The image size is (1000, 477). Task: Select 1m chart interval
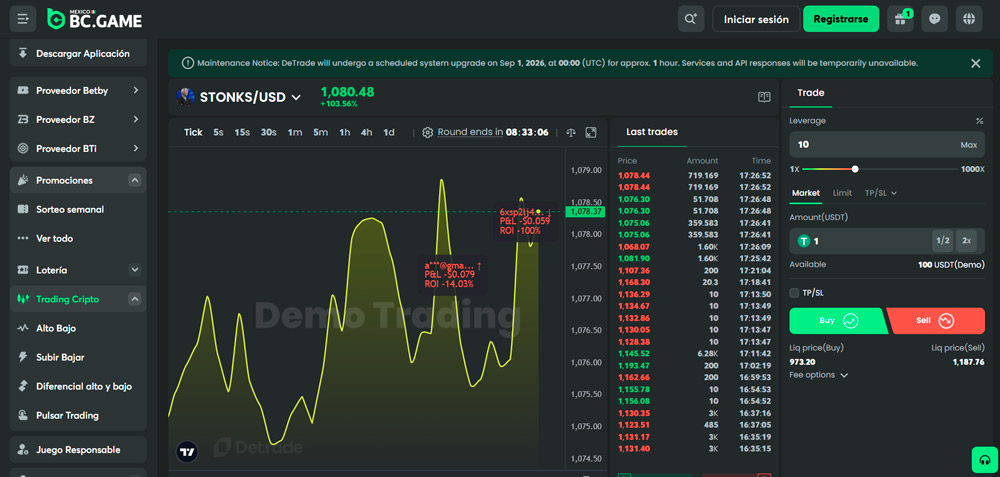point(295,133)
